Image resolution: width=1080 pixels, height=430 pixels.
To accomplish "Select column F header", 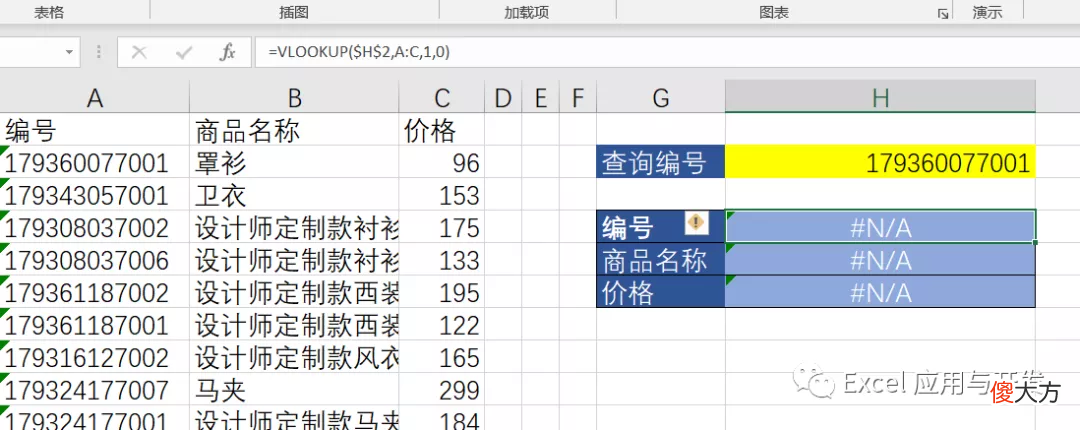I will click(x=577, y=99).
